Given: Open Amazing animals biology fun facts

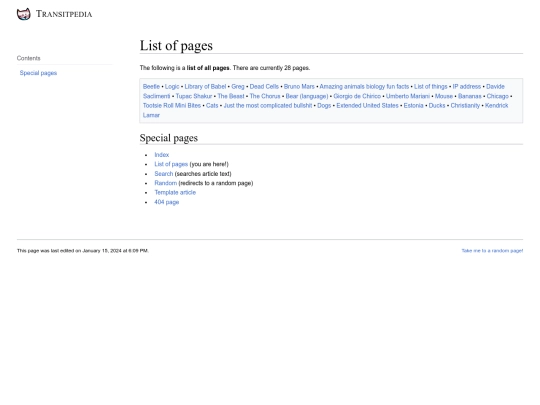Looking at the screenshot, I should [364, 86].
